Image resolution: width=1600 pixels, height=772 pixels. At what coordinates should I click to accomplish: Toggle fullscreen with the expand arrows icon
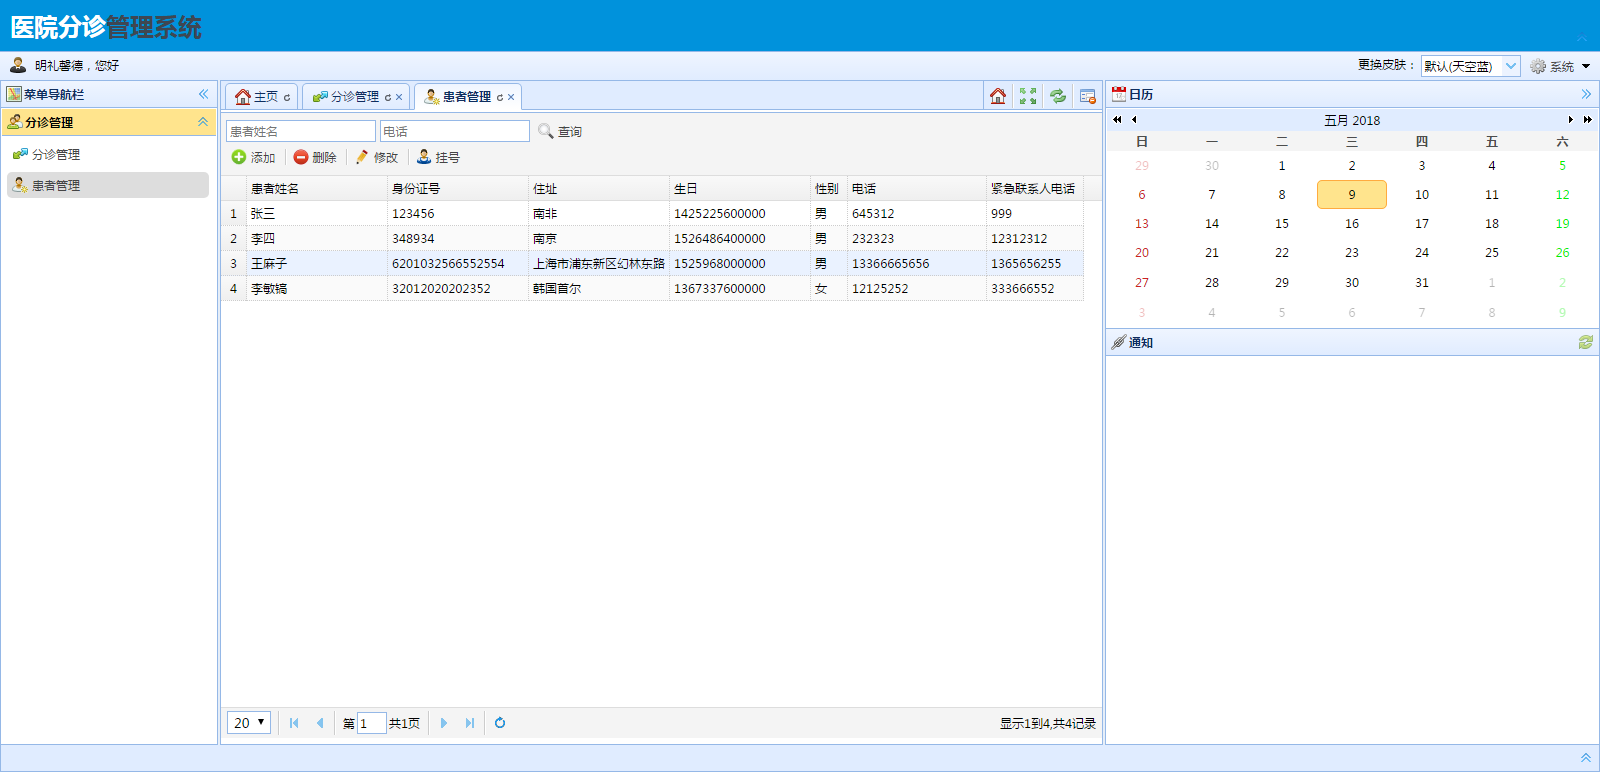pos(1028,96)
